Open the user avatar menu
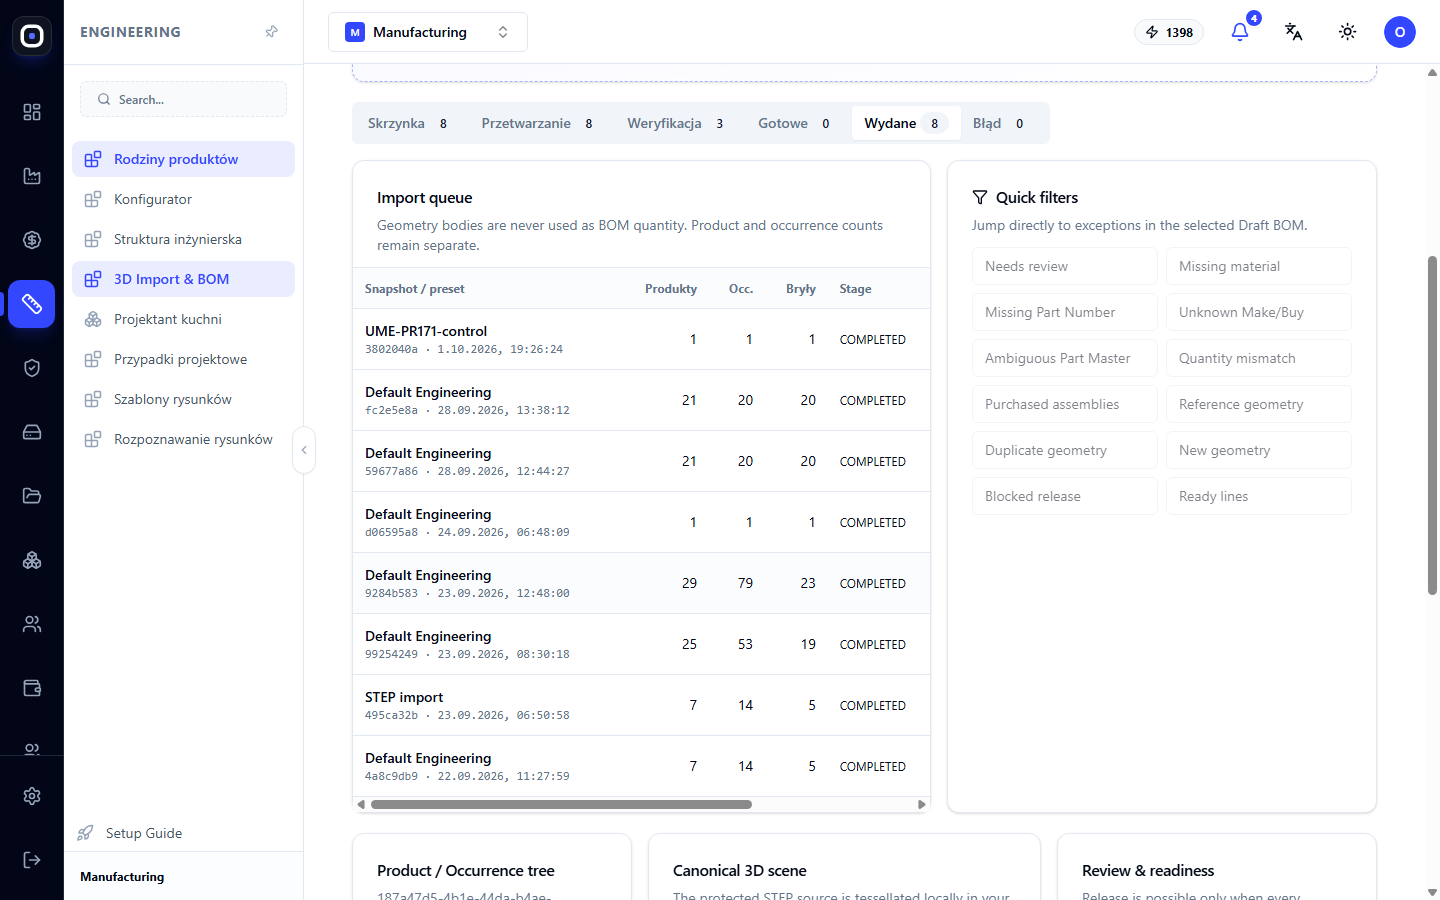 point(1400,32)
